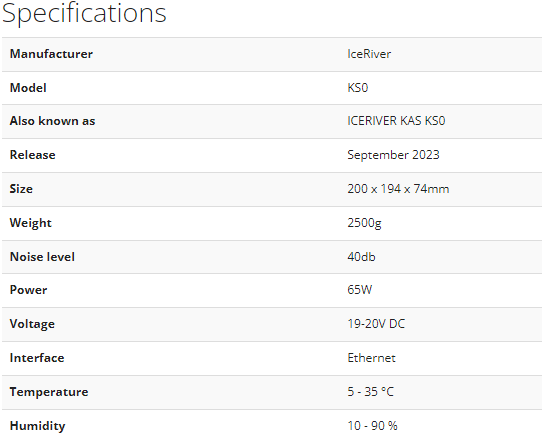
Task: Select the Ethernet interface value
Action: pyautogui.click(x=371, y=358)
